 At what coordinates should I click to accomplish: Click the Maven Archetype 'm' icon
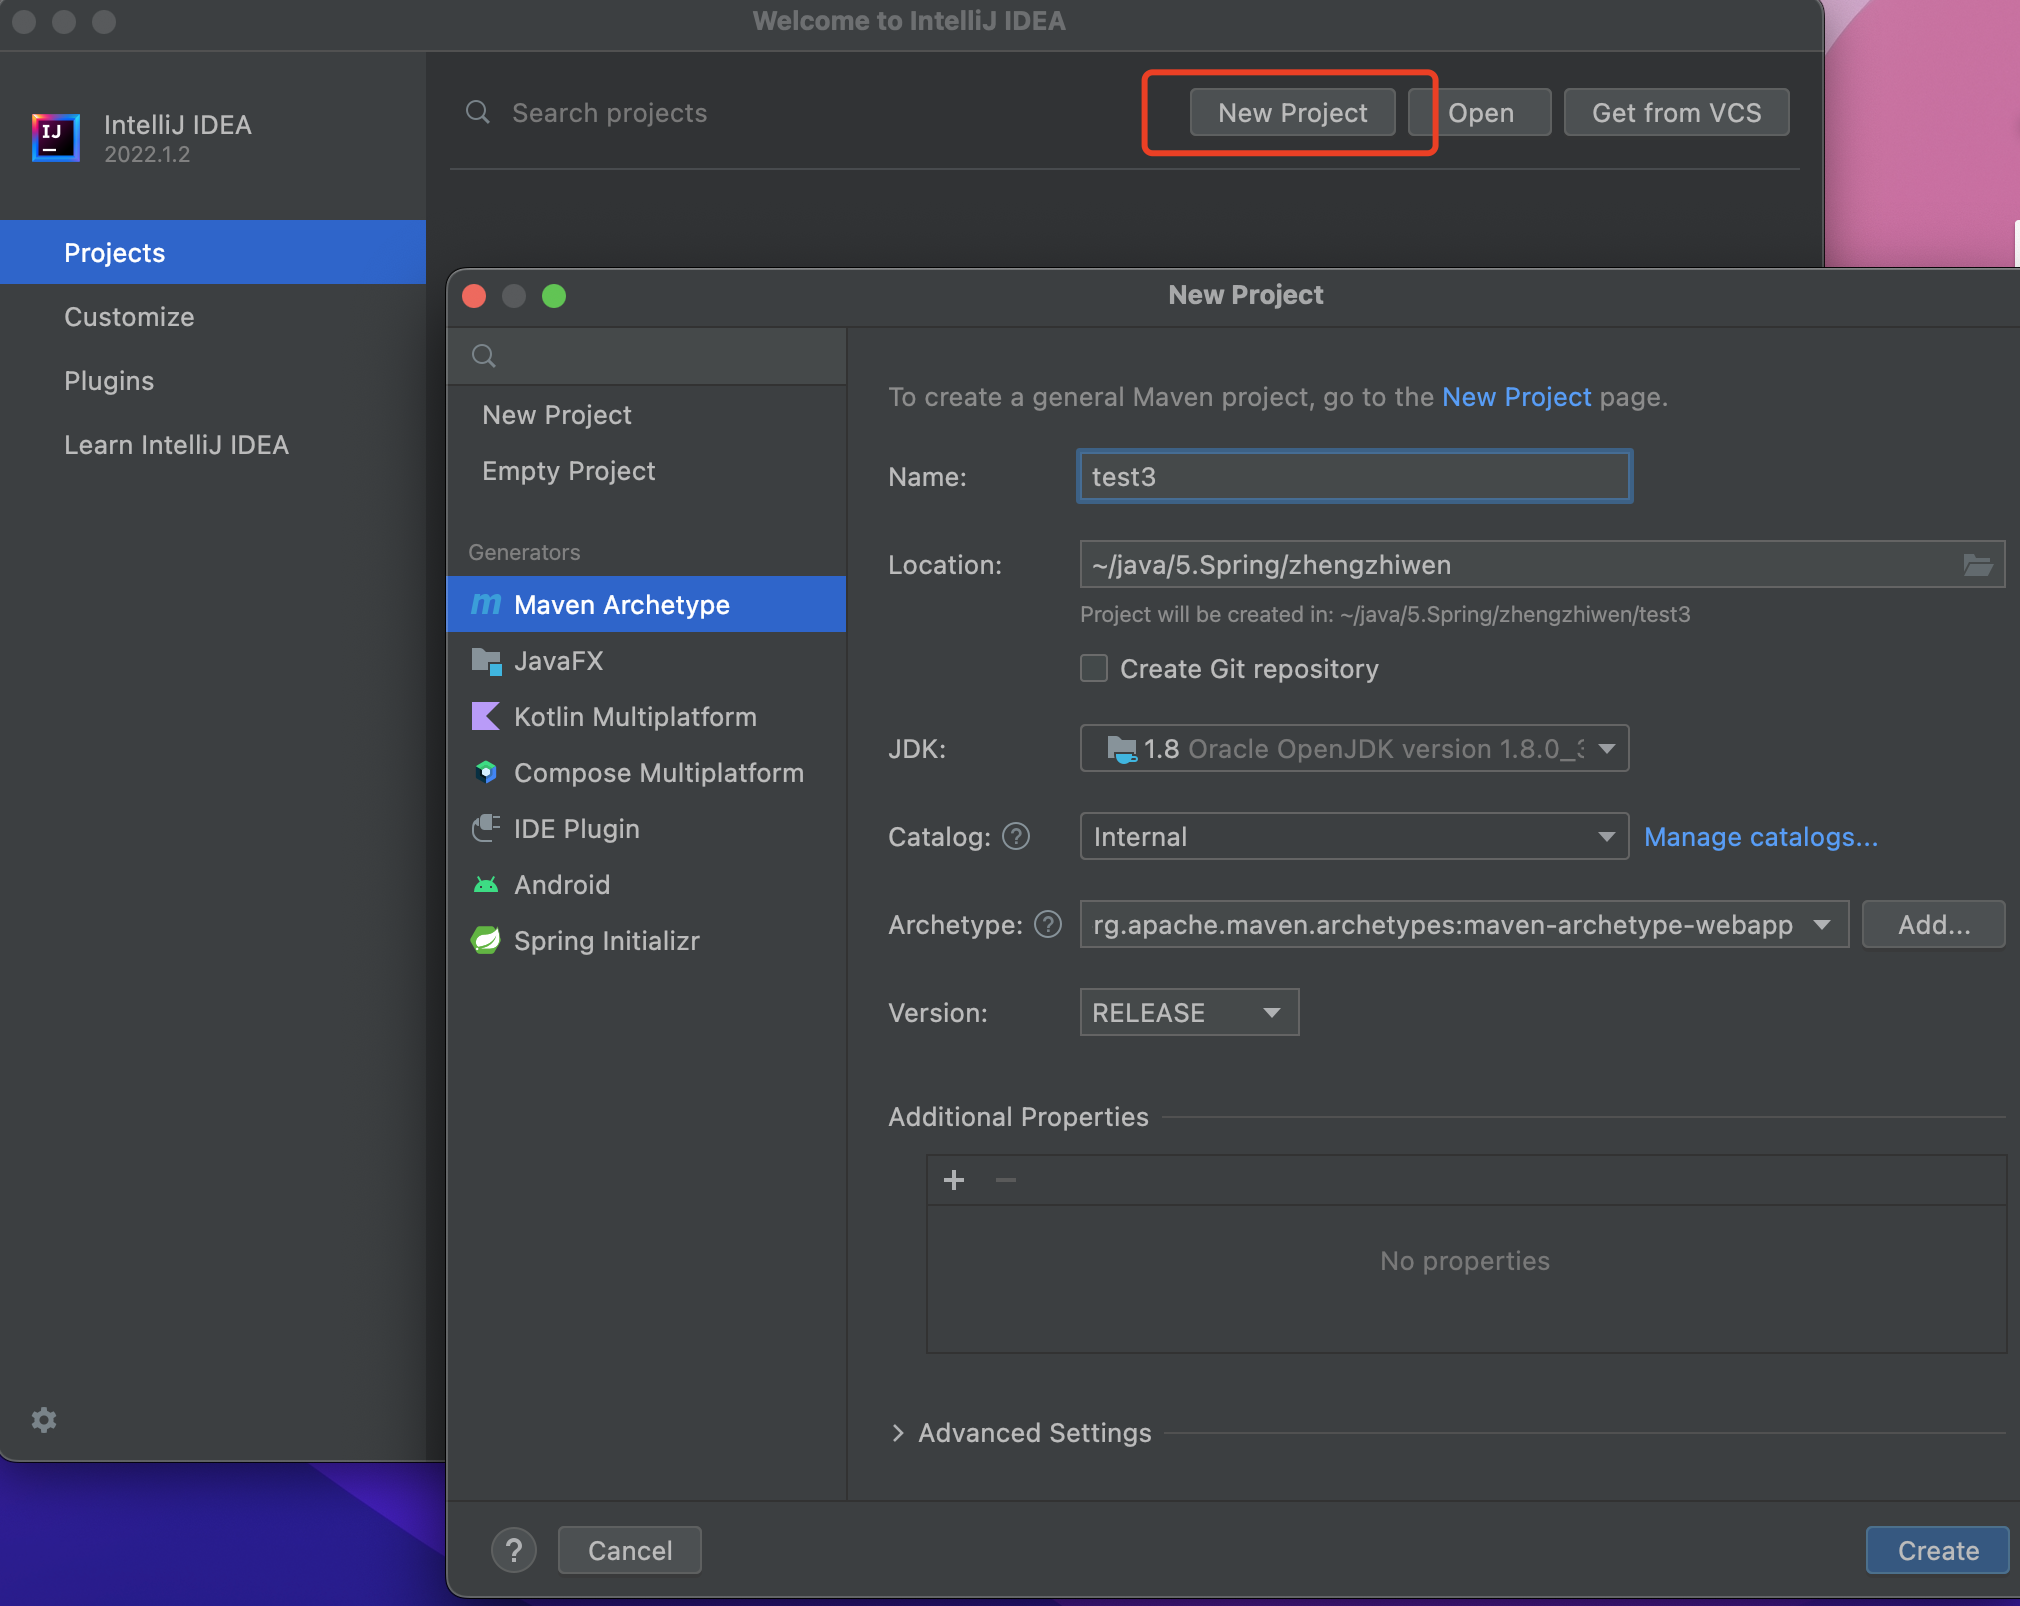(x=486, y=604)
